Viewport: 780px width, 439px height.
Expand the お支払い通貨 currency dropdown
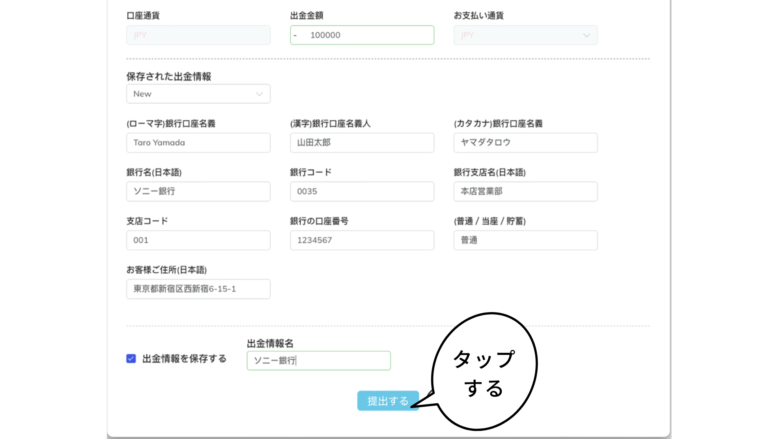525,35
